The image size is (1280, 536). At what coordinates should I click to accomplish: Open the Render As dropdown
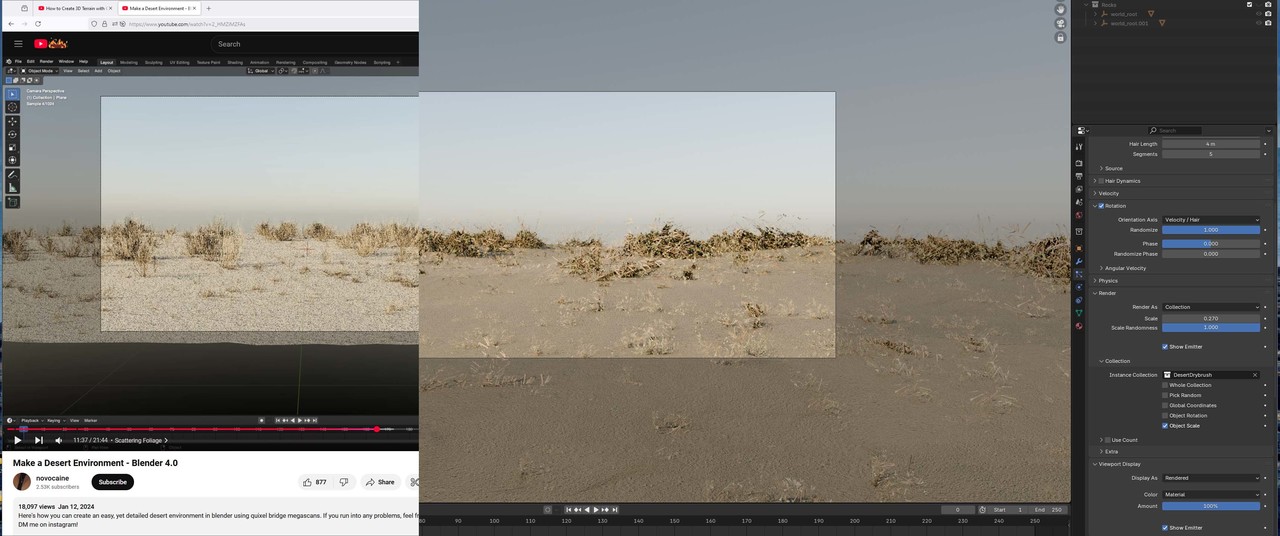click(1211, 307)
